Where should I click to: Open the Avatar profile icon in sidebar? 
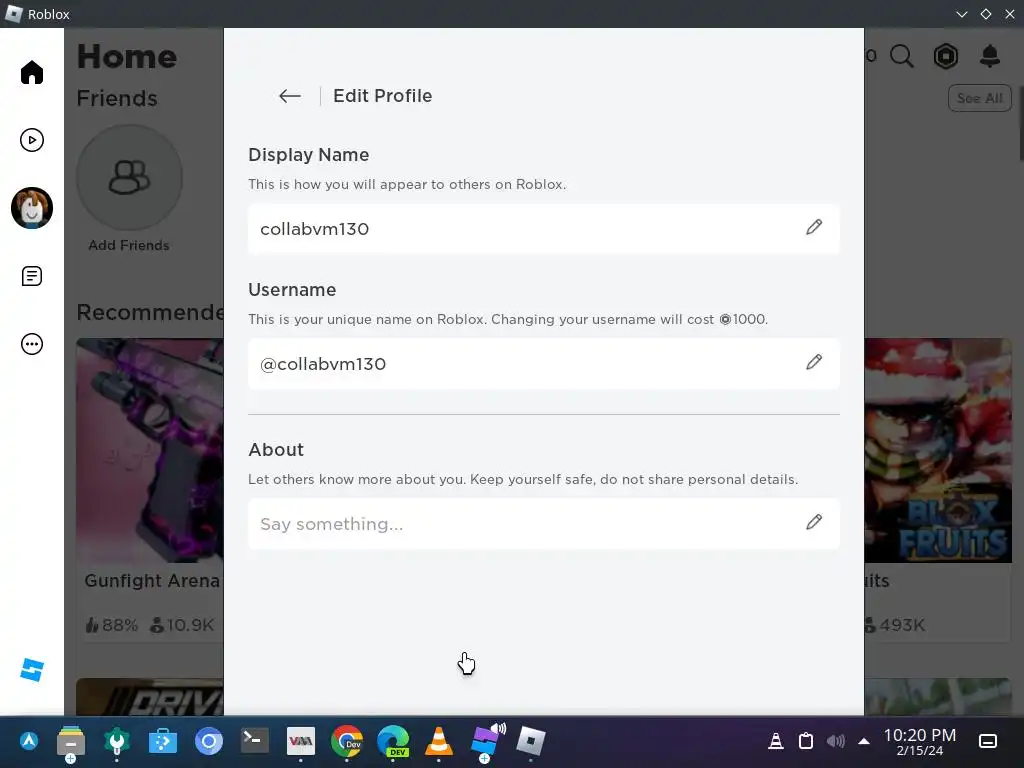(x=31, y=208)
